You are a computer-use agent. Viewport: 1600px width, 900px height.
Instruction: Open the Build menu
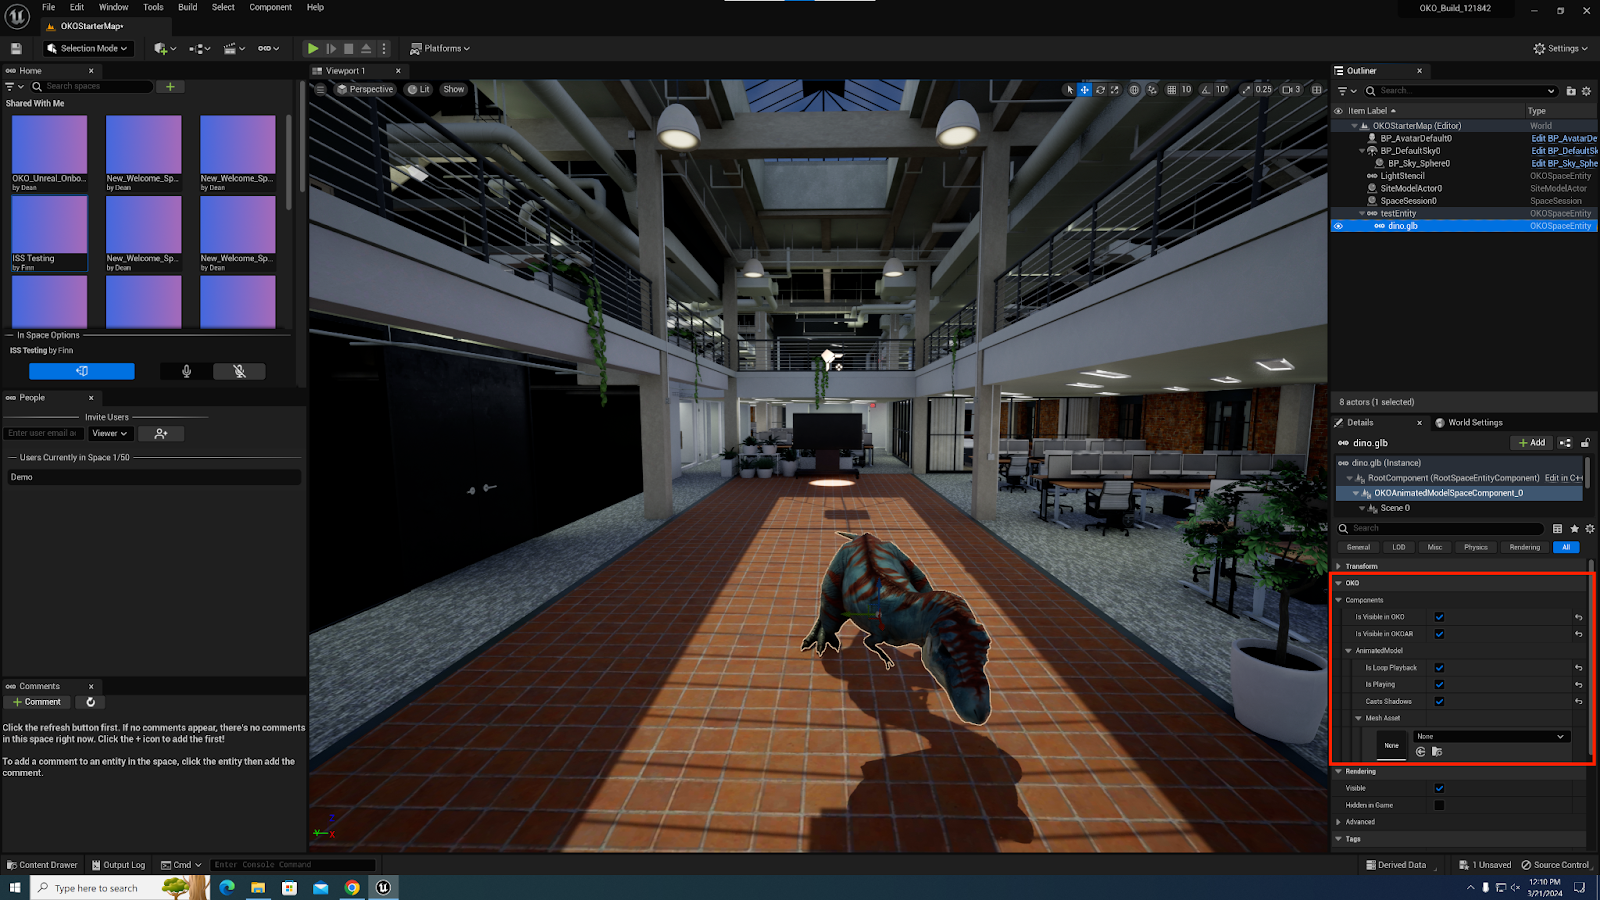187,7
